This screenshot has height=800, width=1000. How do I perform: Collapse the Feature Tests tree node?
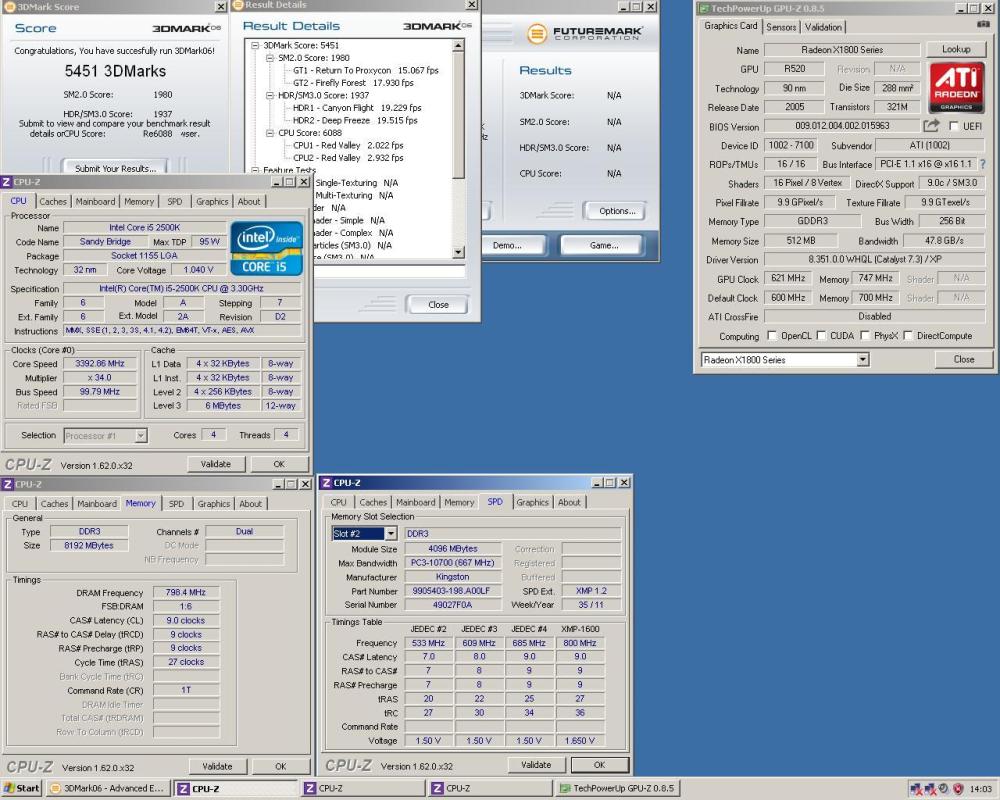(255, 170)
